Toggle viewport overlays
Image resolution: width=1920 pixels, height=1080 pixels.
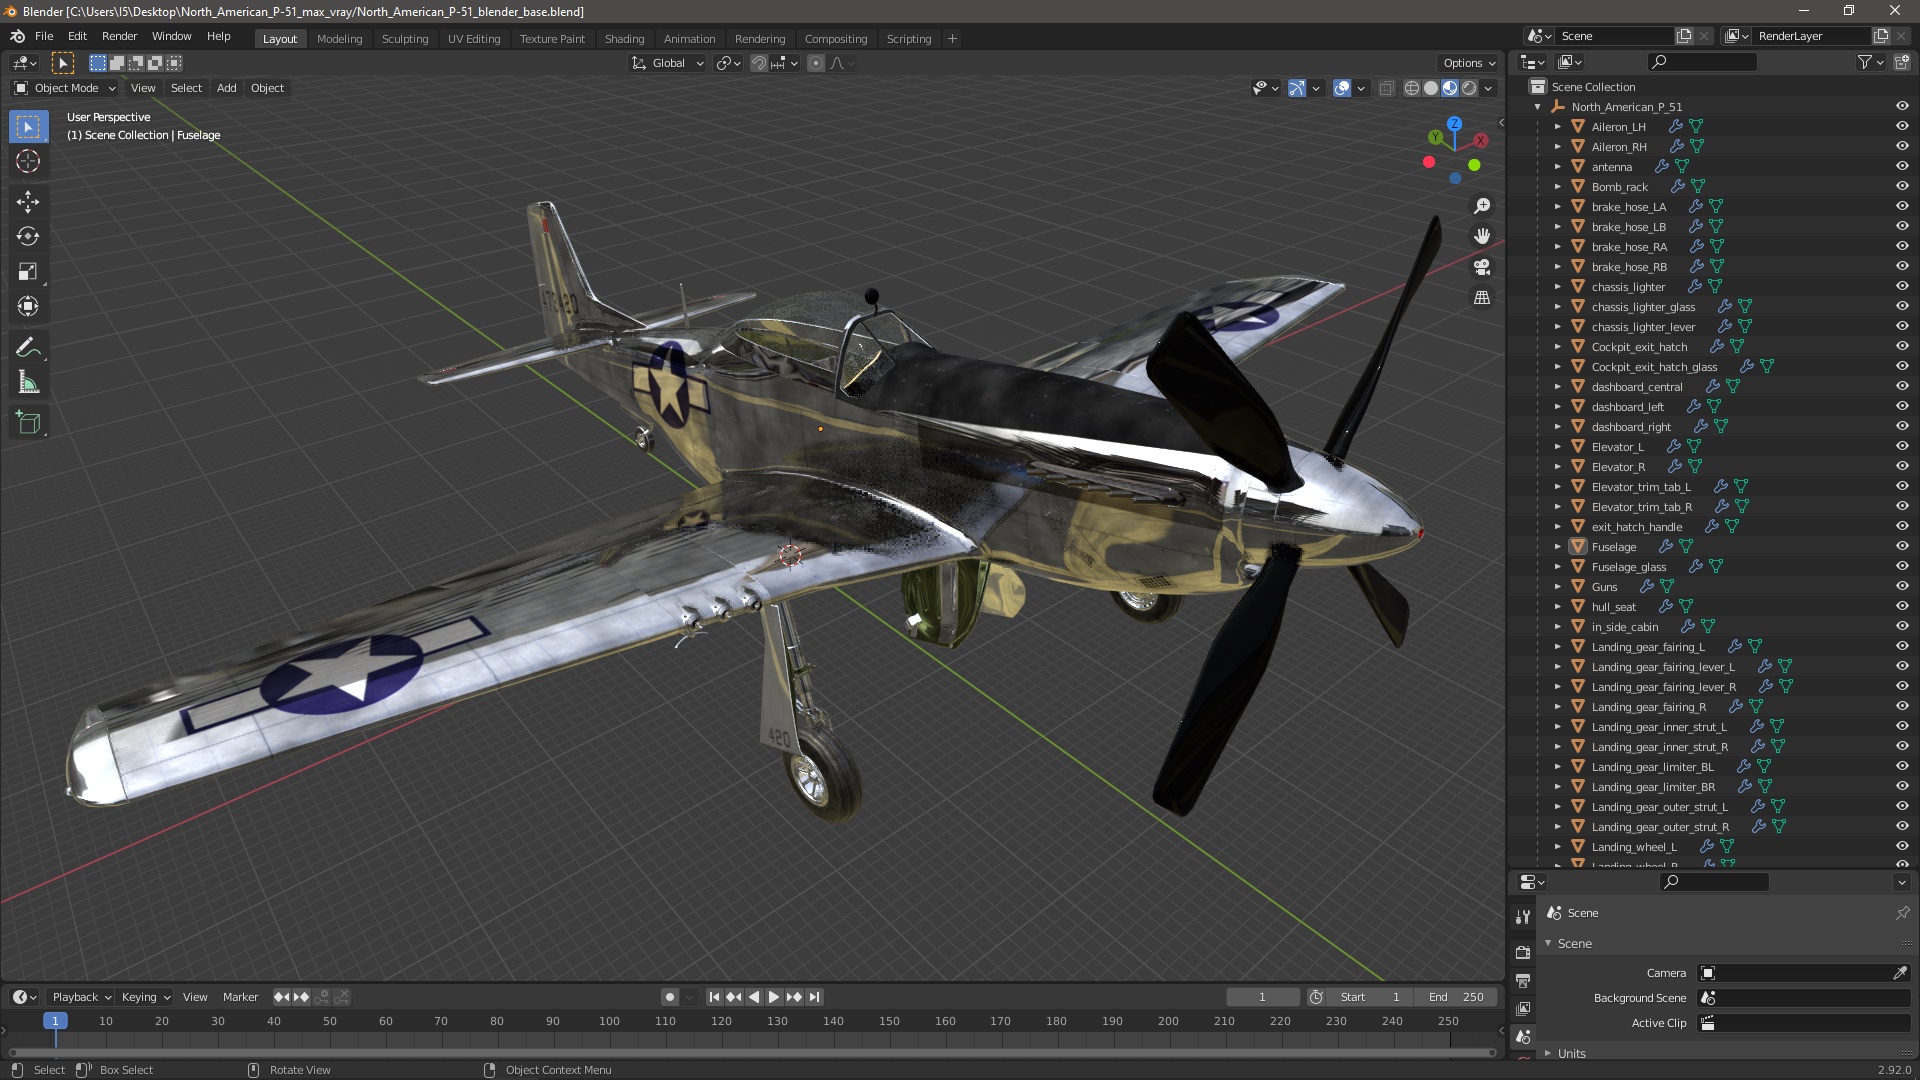[x=1342, y=88]
